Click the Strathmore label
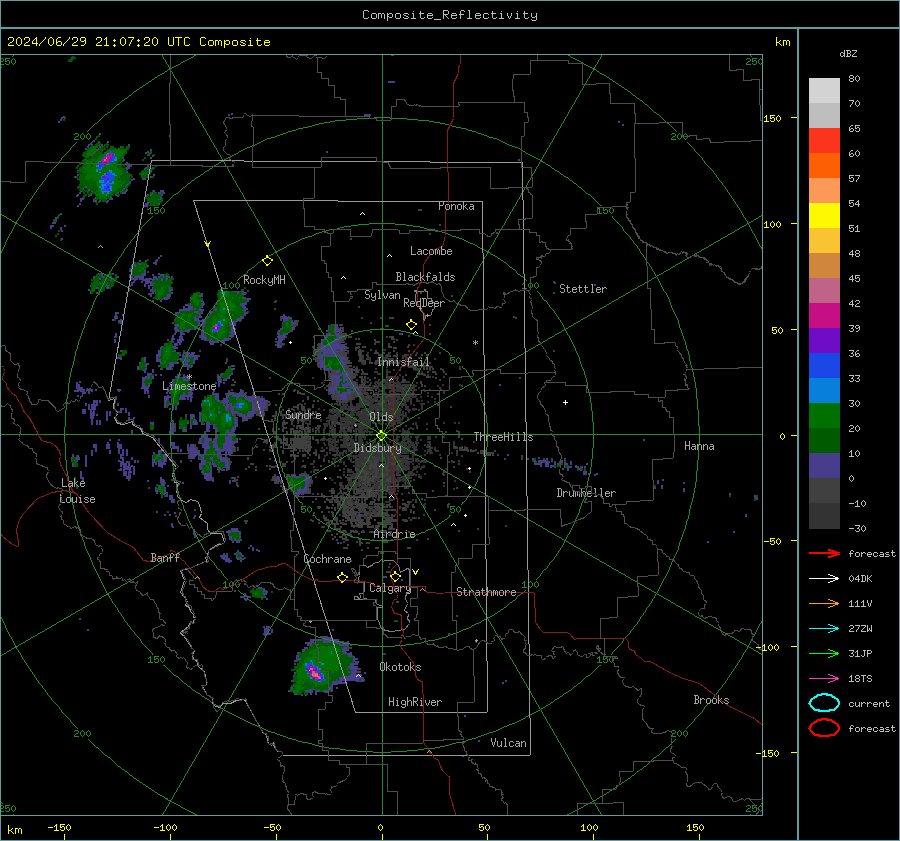 486,592
